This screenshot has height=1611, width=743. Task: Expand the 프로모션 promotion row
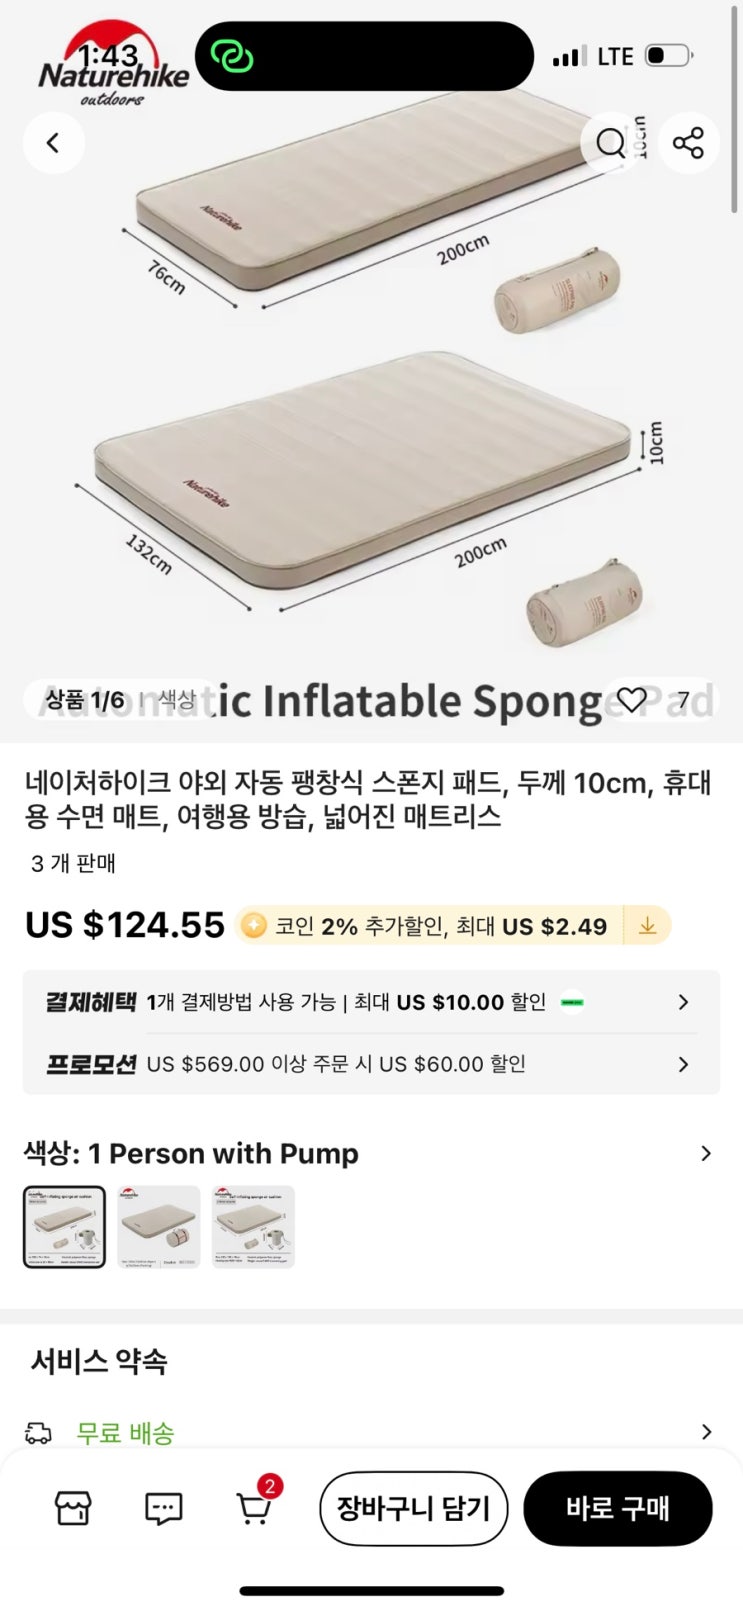tap(683, 1064)
